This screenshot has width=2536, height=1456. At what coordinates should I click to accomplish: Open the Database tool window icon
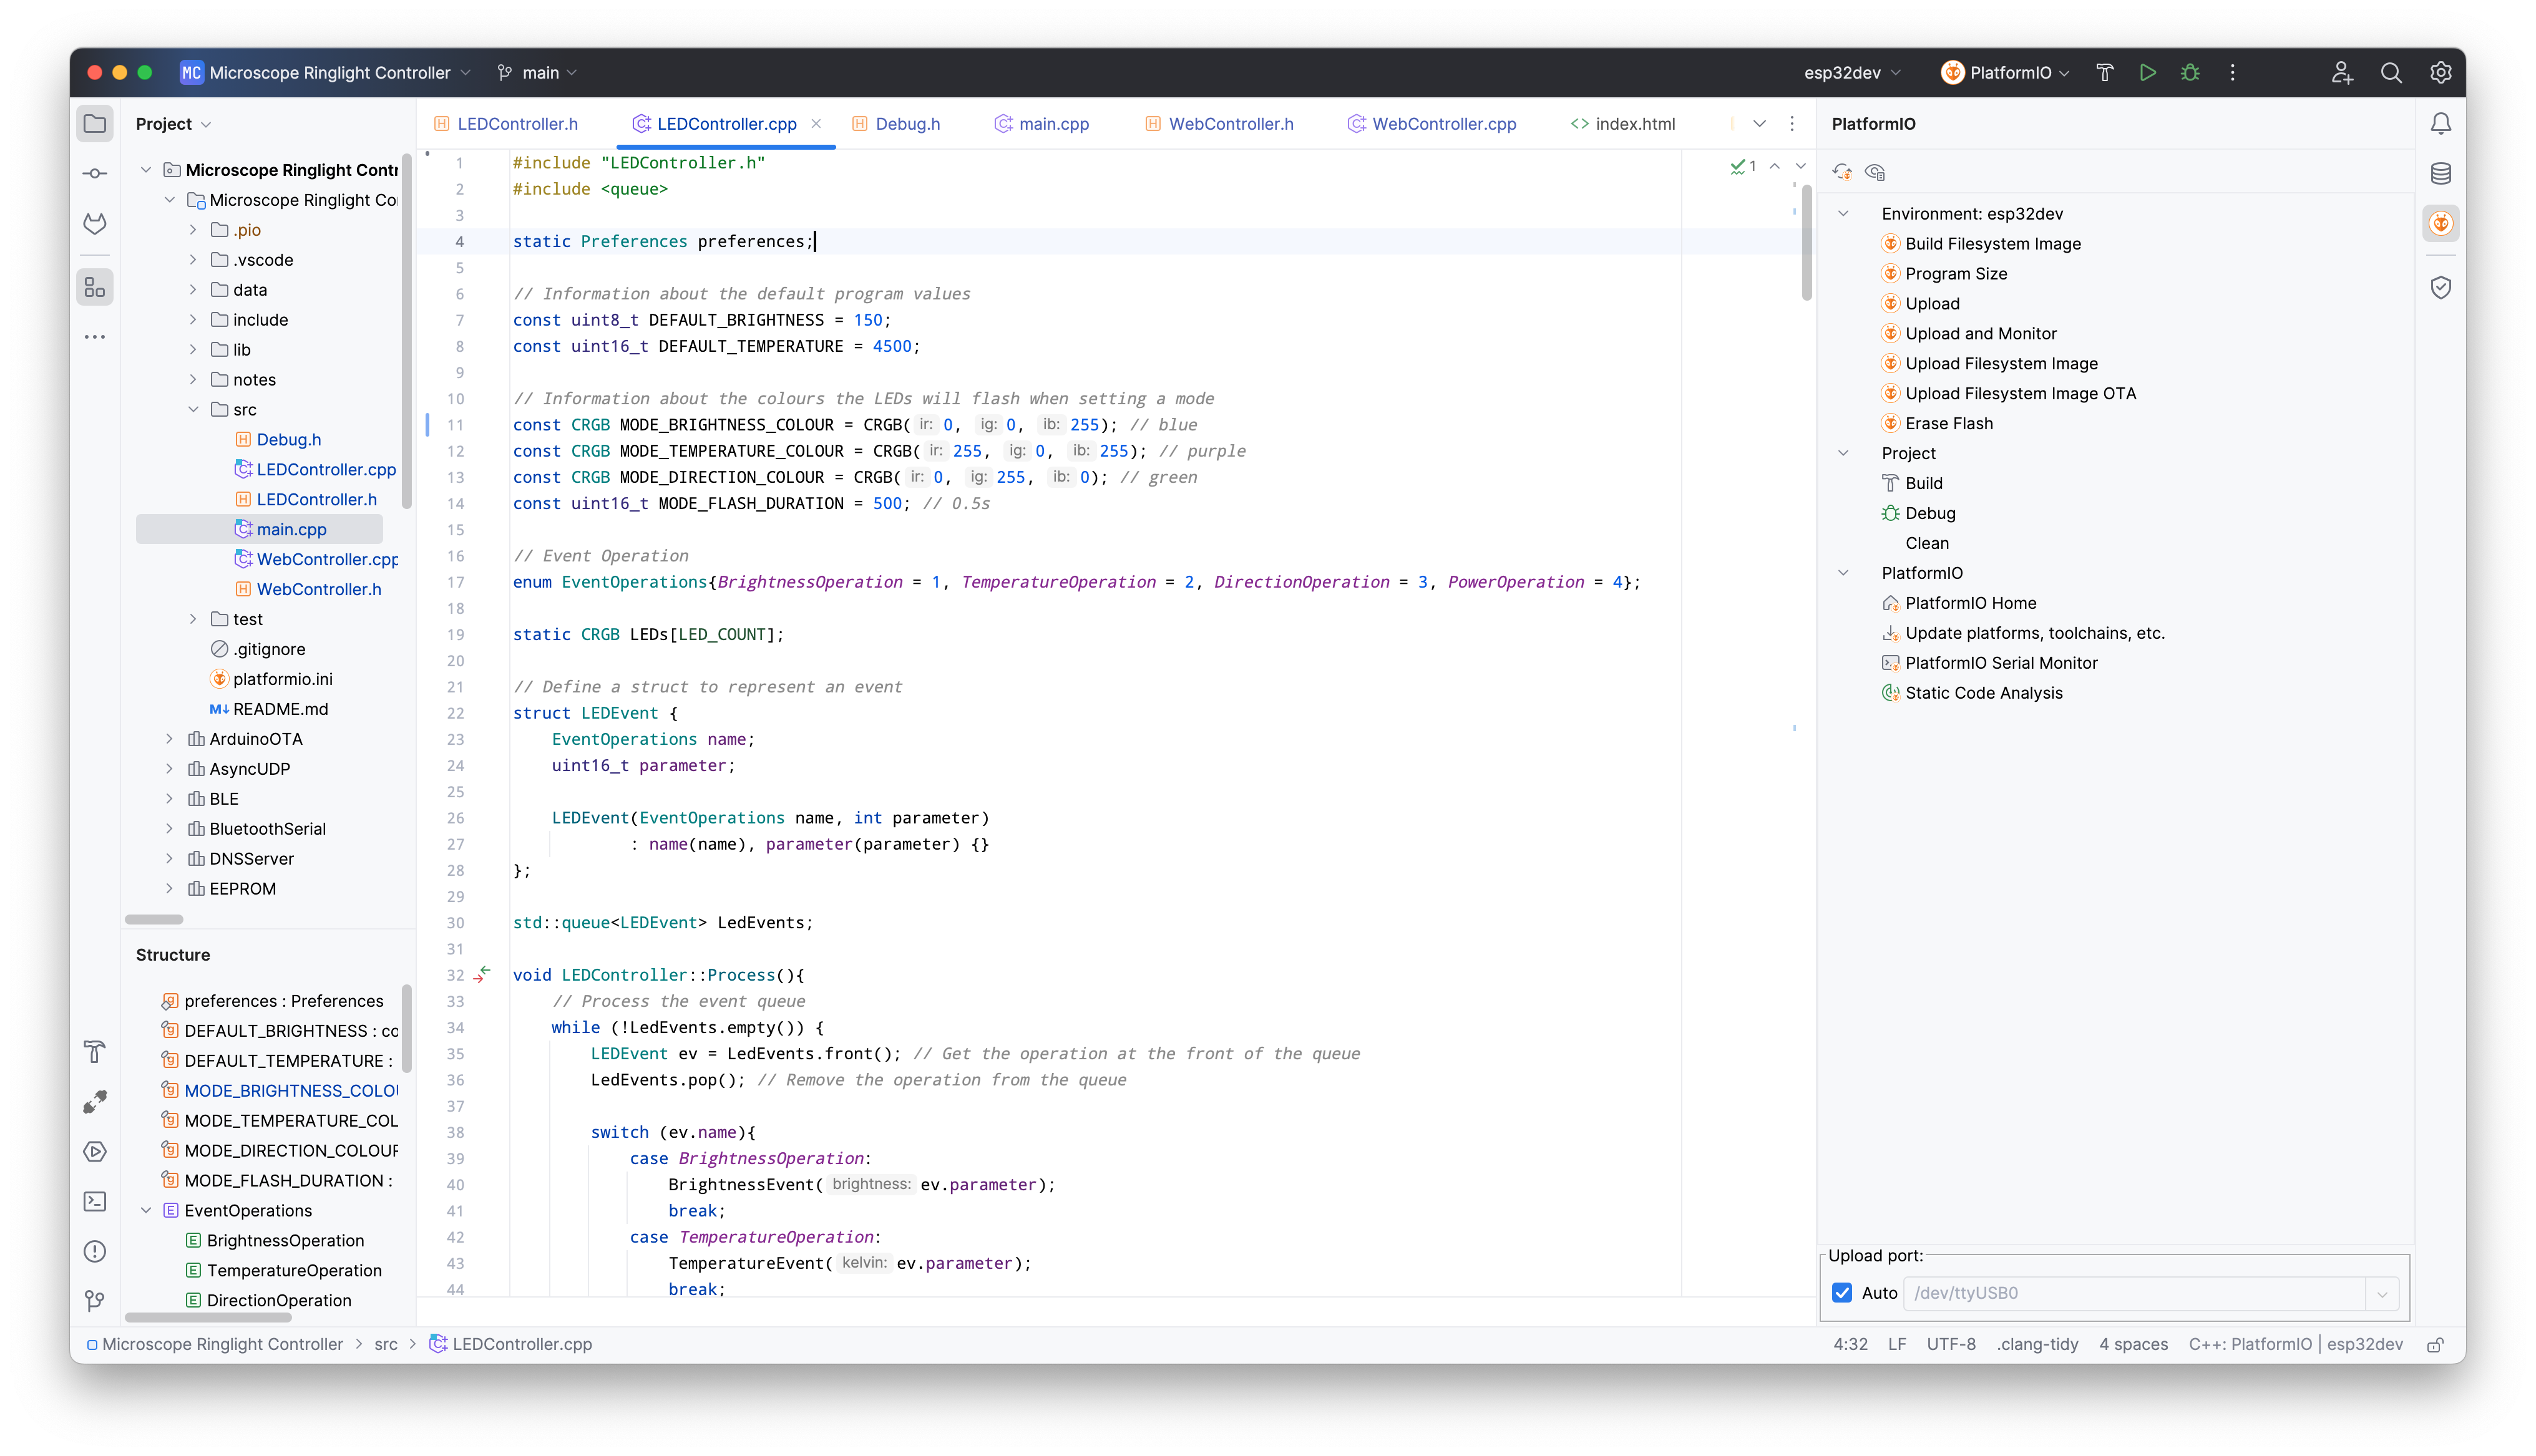(2441, 172)
